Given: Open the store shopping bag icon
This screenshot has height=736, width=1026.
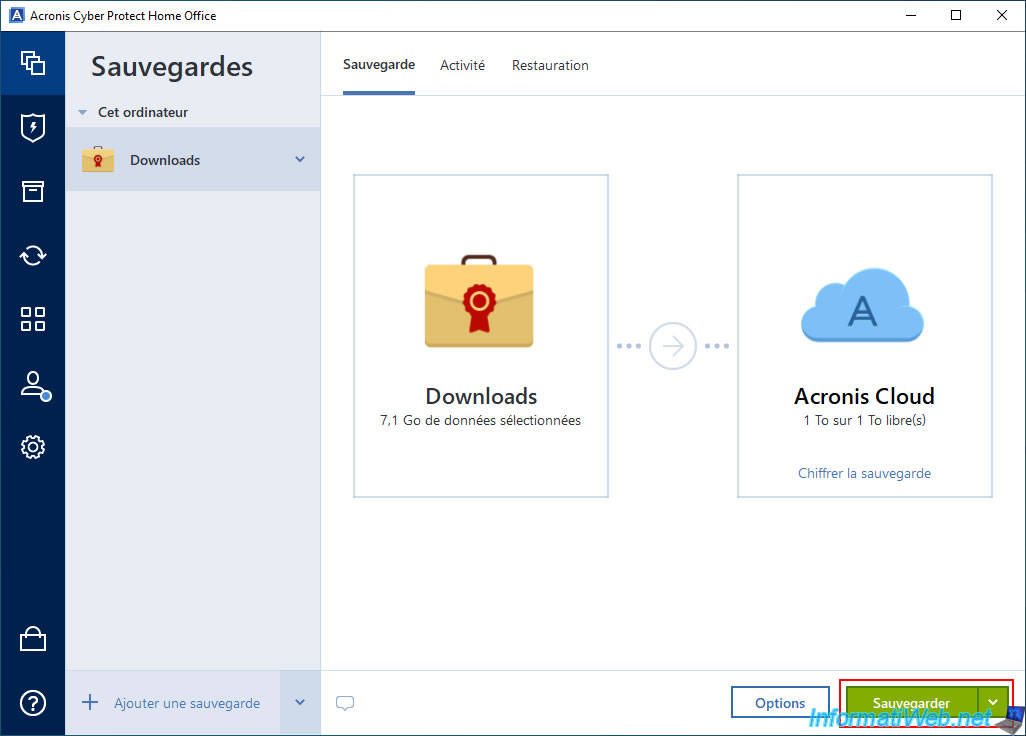Looking at the screenshot, I should [x=33, y=639].
